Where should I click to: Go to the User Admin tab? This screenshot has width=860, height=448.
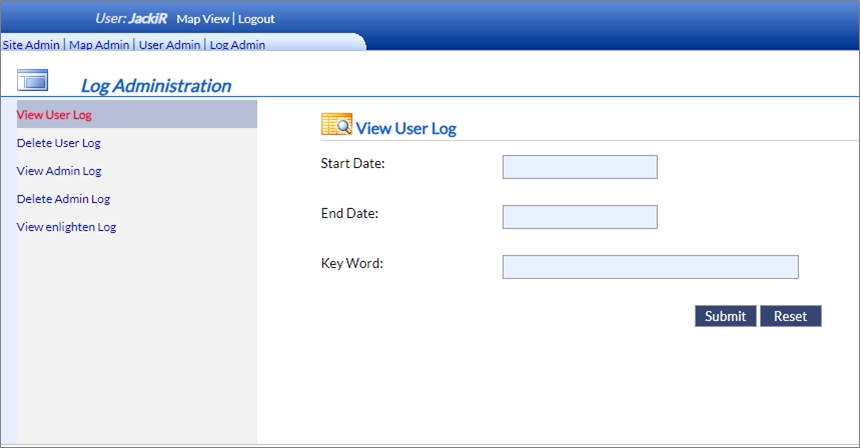click(170, 44)
